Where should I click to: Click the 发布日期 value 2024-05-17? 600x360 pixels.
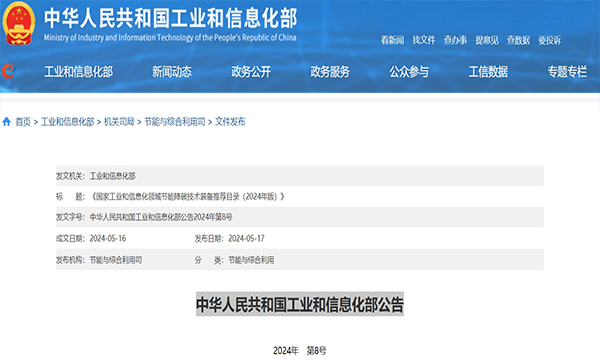(246, 238)
